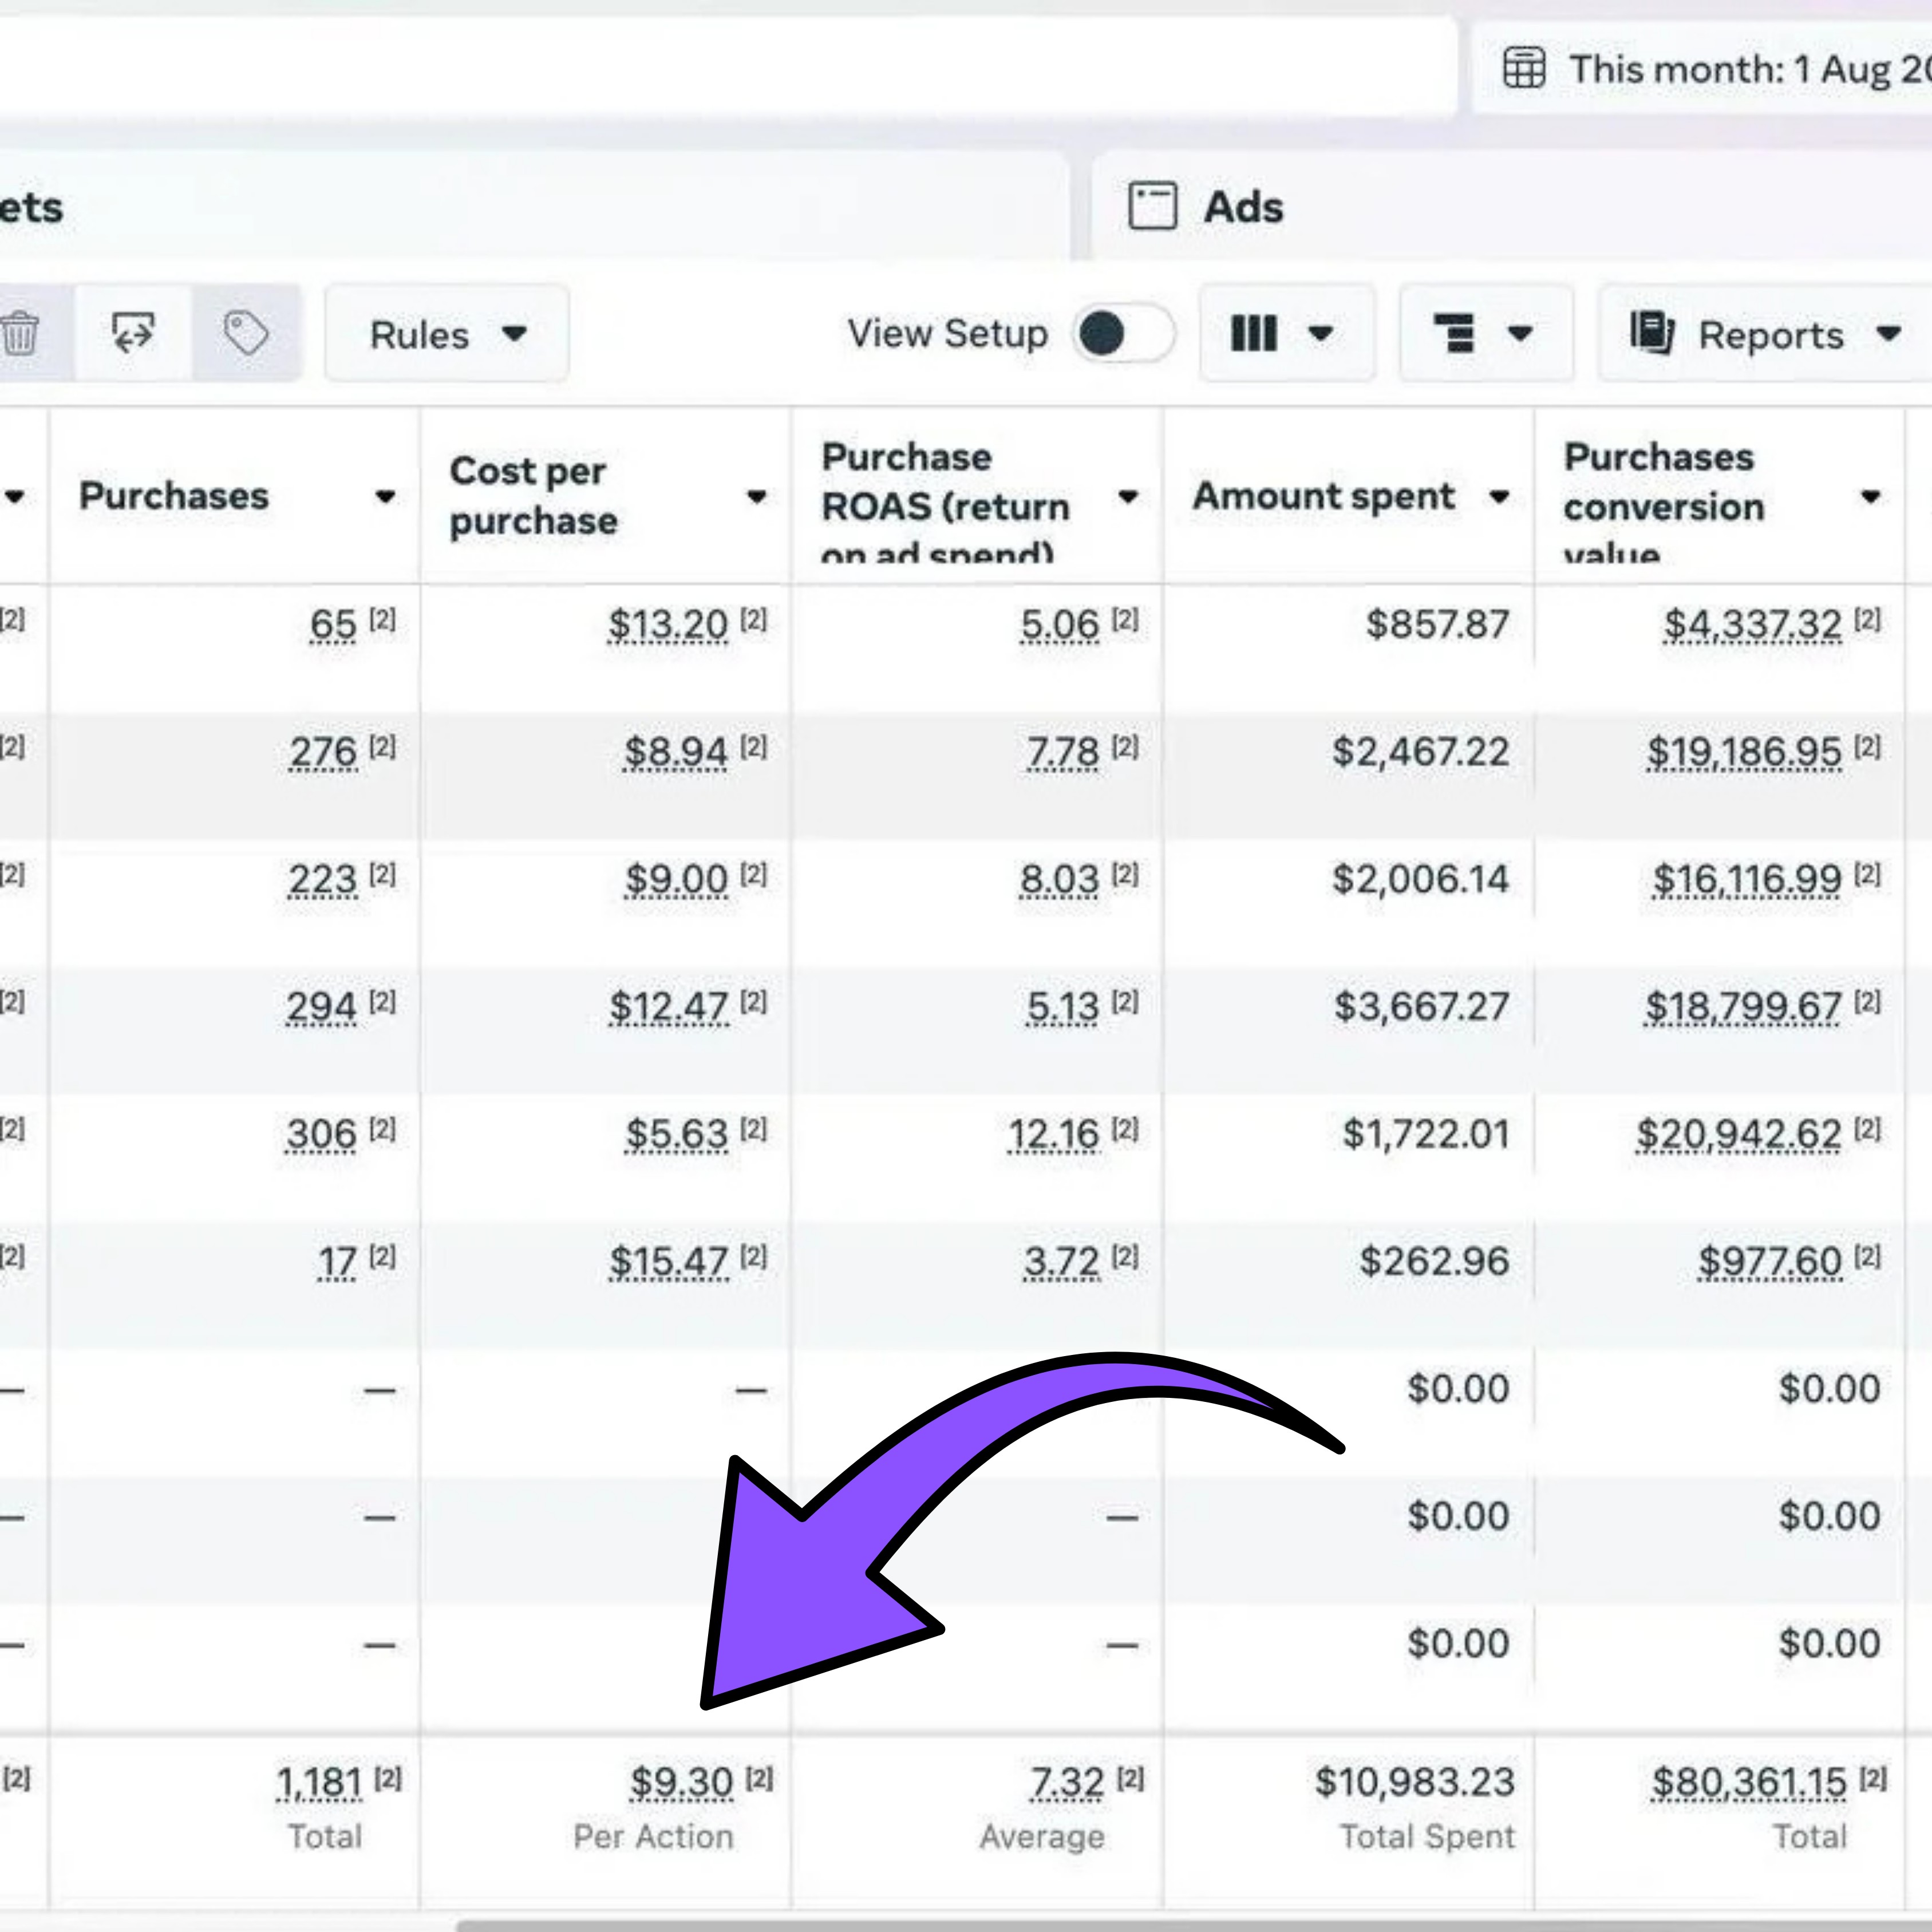Open the Reports dropdown
Image resolution: width=1932 pixels, height=1932 pixels.
point(1766,334)
